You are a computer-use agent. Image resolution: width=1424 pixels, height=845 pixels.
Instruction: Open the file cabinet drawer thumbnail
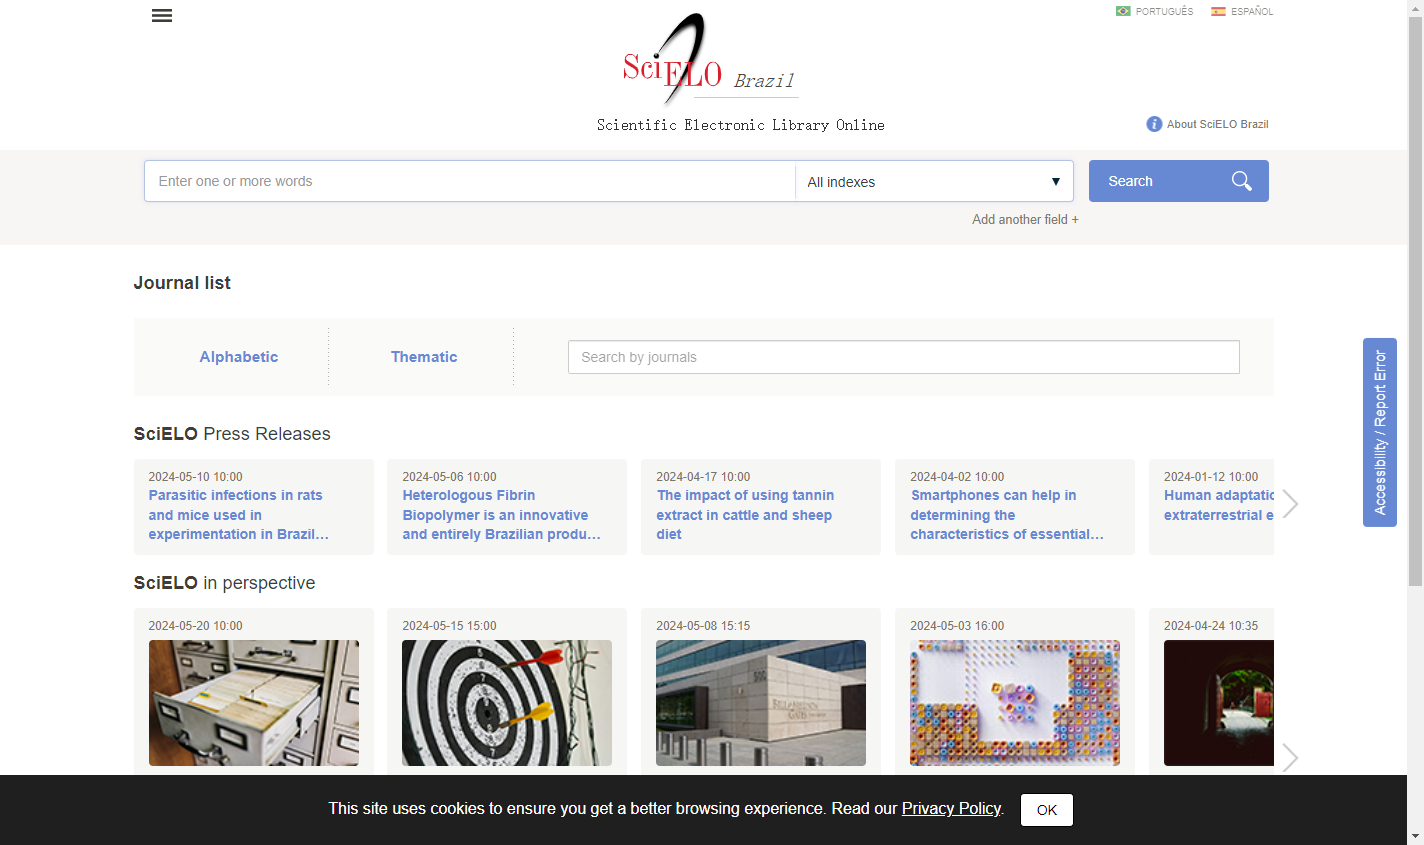(x=254, y=703)
